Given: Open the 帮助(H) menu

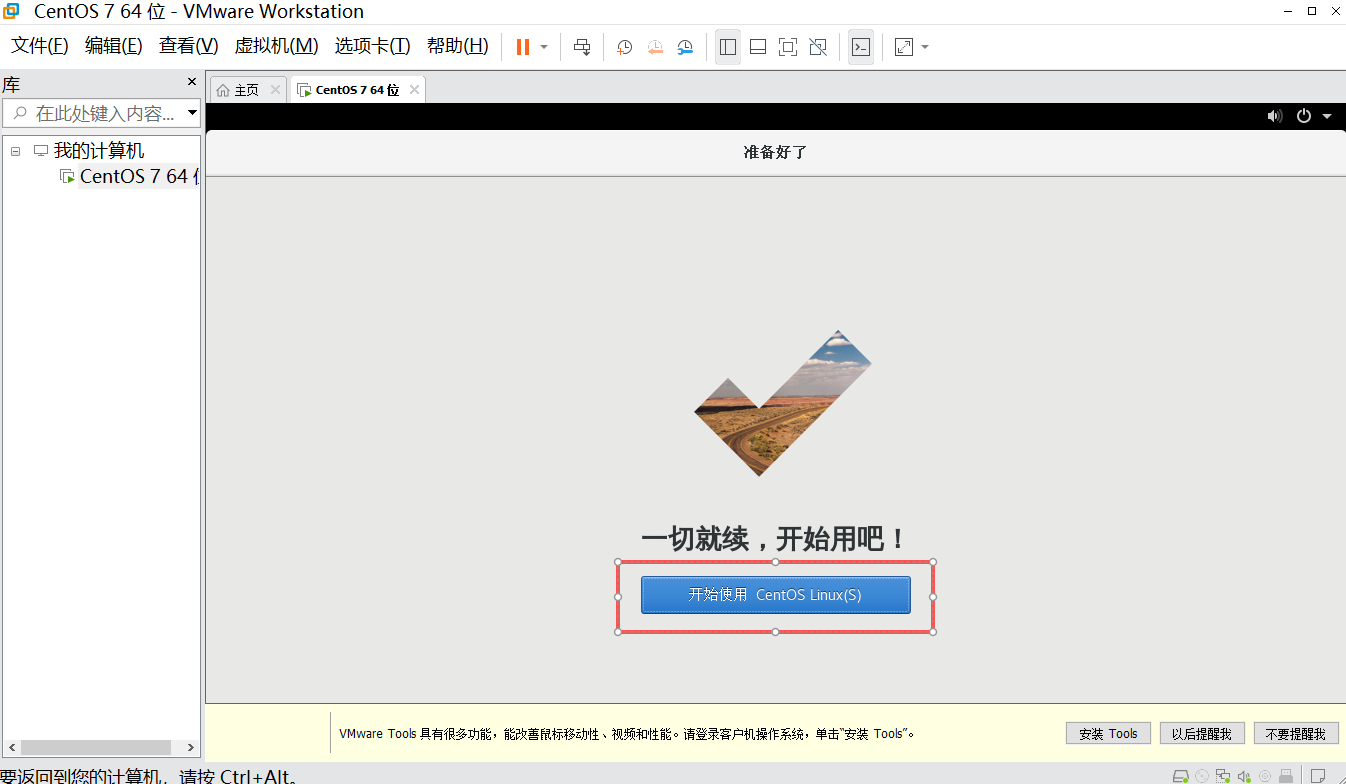Looking at the screenshot, I should click(x=457, y=46).
